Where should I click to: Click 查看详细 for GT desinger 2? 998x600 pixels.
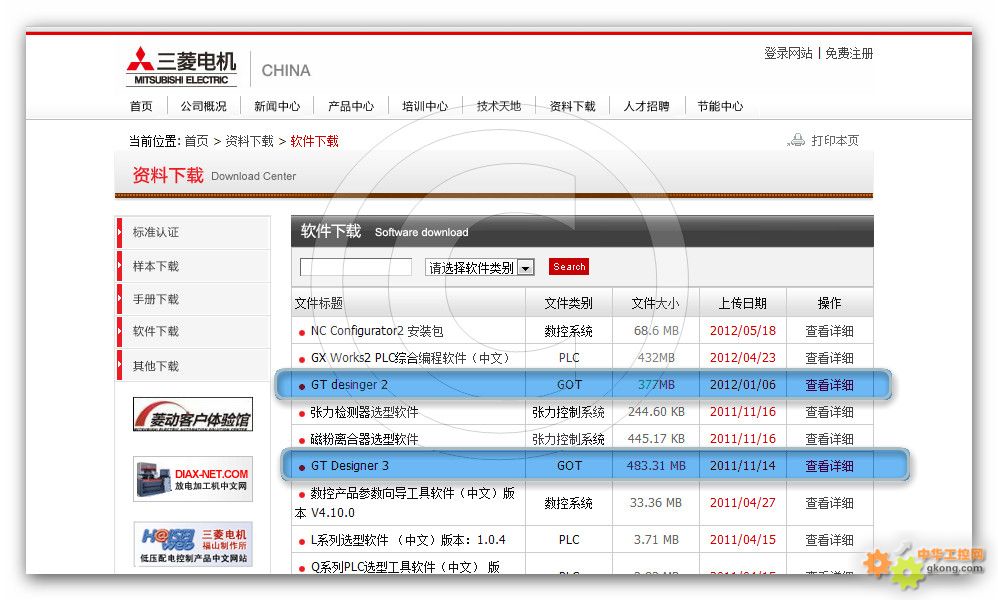tap(829, 385)
